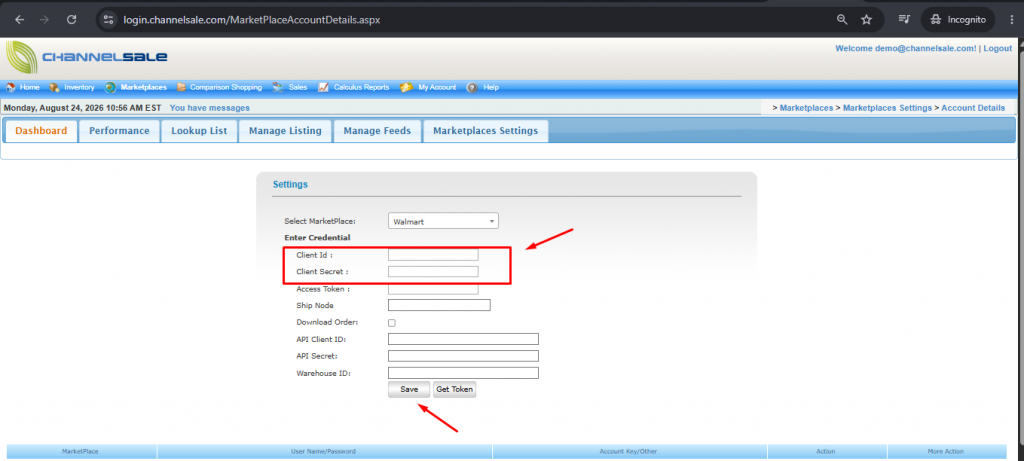Viewport: 1024px width, 461px height.
Task: Open the Calculus Reports menu
Action: coord(361,87)
